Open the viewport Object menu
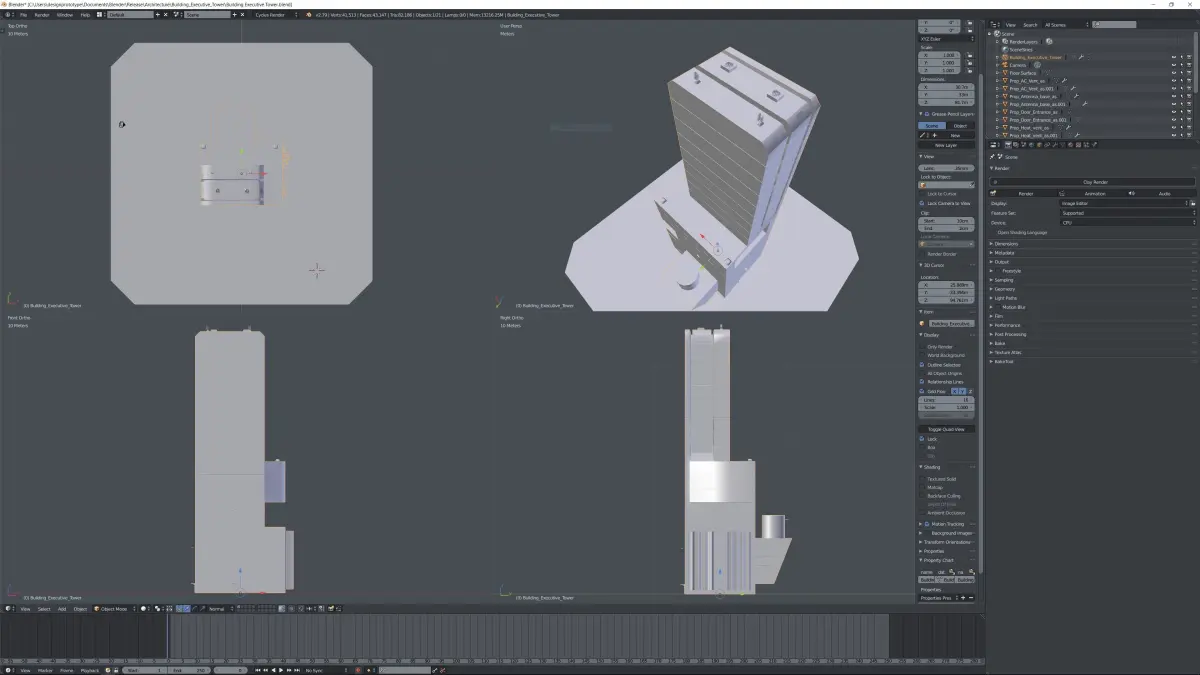 click(80, 609)
